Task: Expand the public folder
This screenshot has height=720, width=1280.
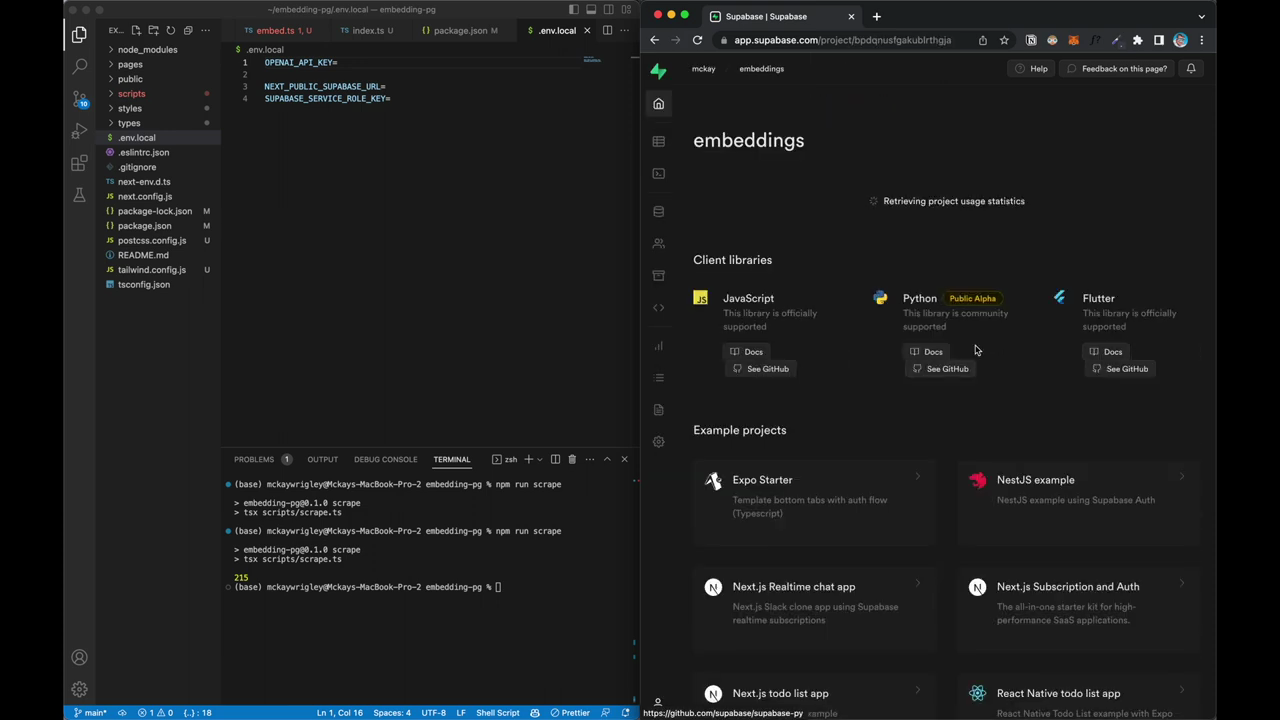Action: click(130, 79)
